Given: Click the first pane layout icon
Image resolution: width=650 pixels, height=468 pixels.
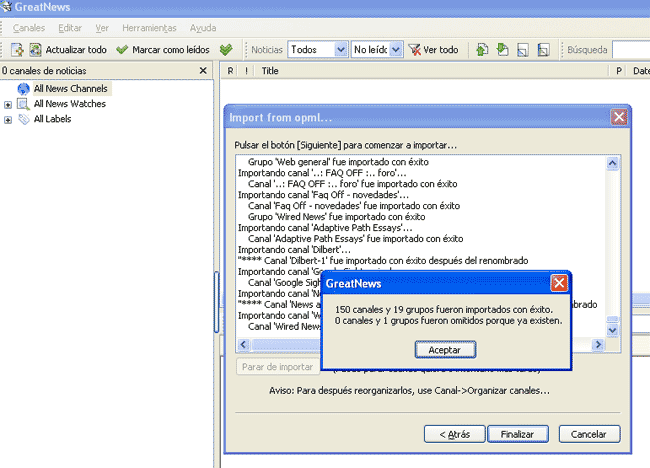Looking at the screenshot, I should 523,50.
